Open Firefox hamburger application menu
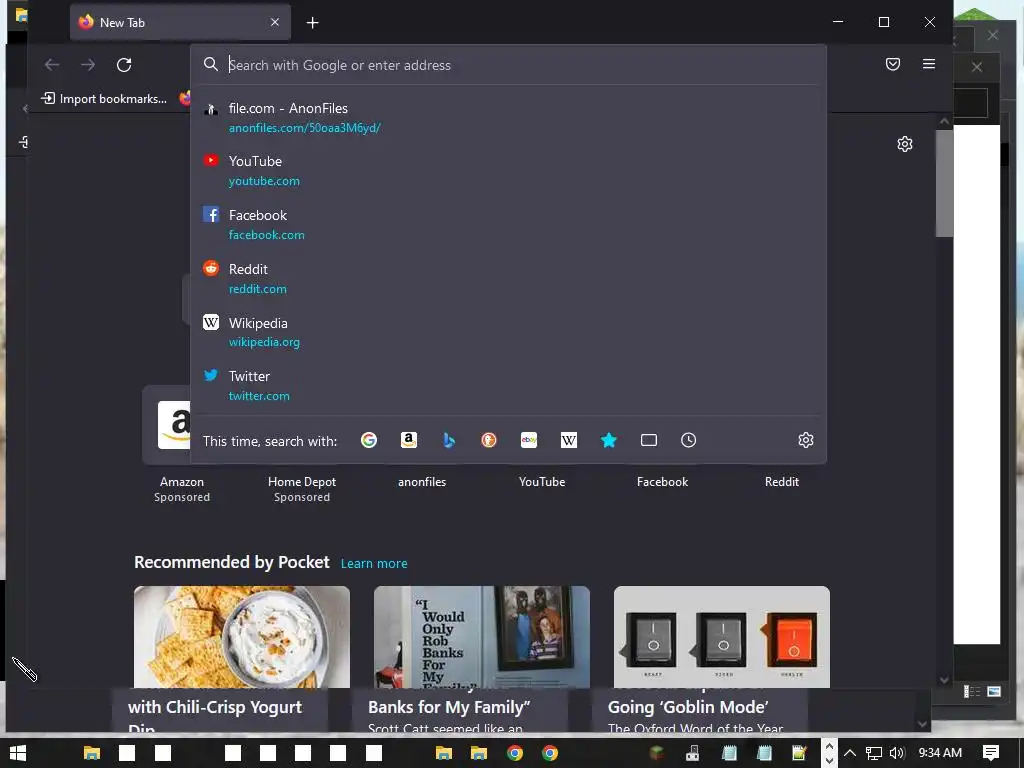1024x768 pixels. pos(929,64)
